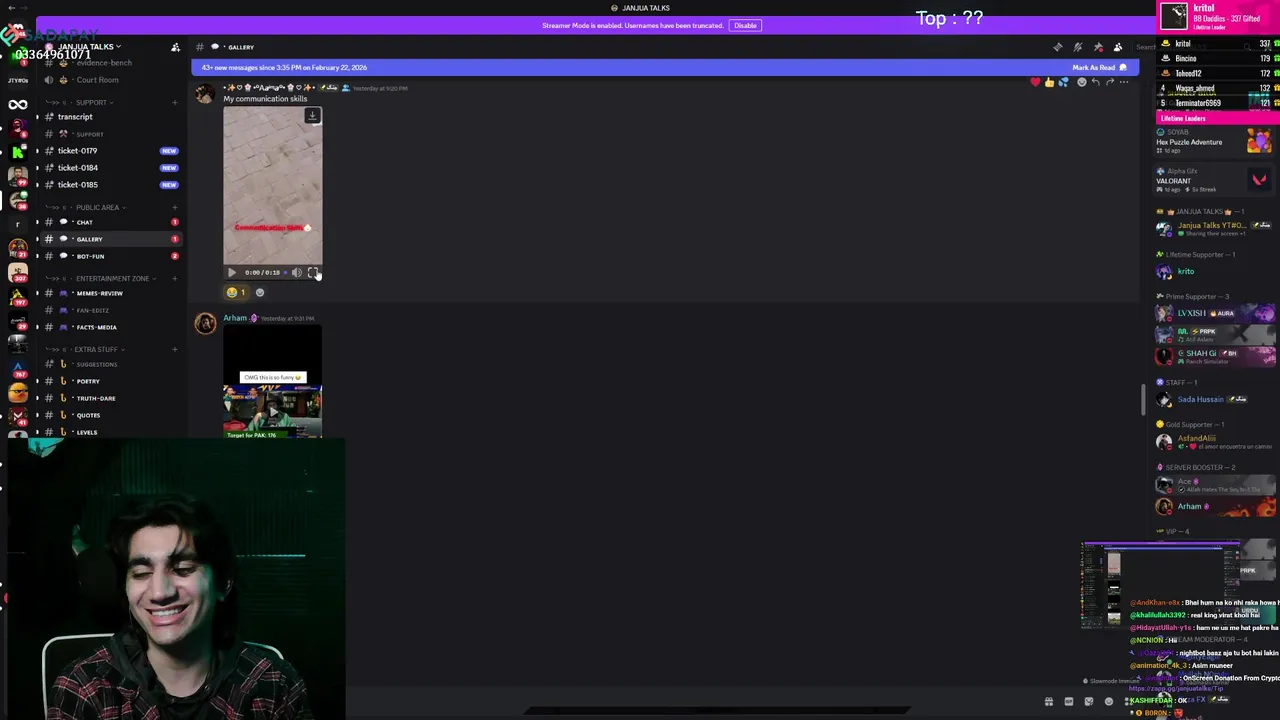This screenshot has width=1280, height=720.
Task: Open the green K server icon
Action: (x=18, y=152)
